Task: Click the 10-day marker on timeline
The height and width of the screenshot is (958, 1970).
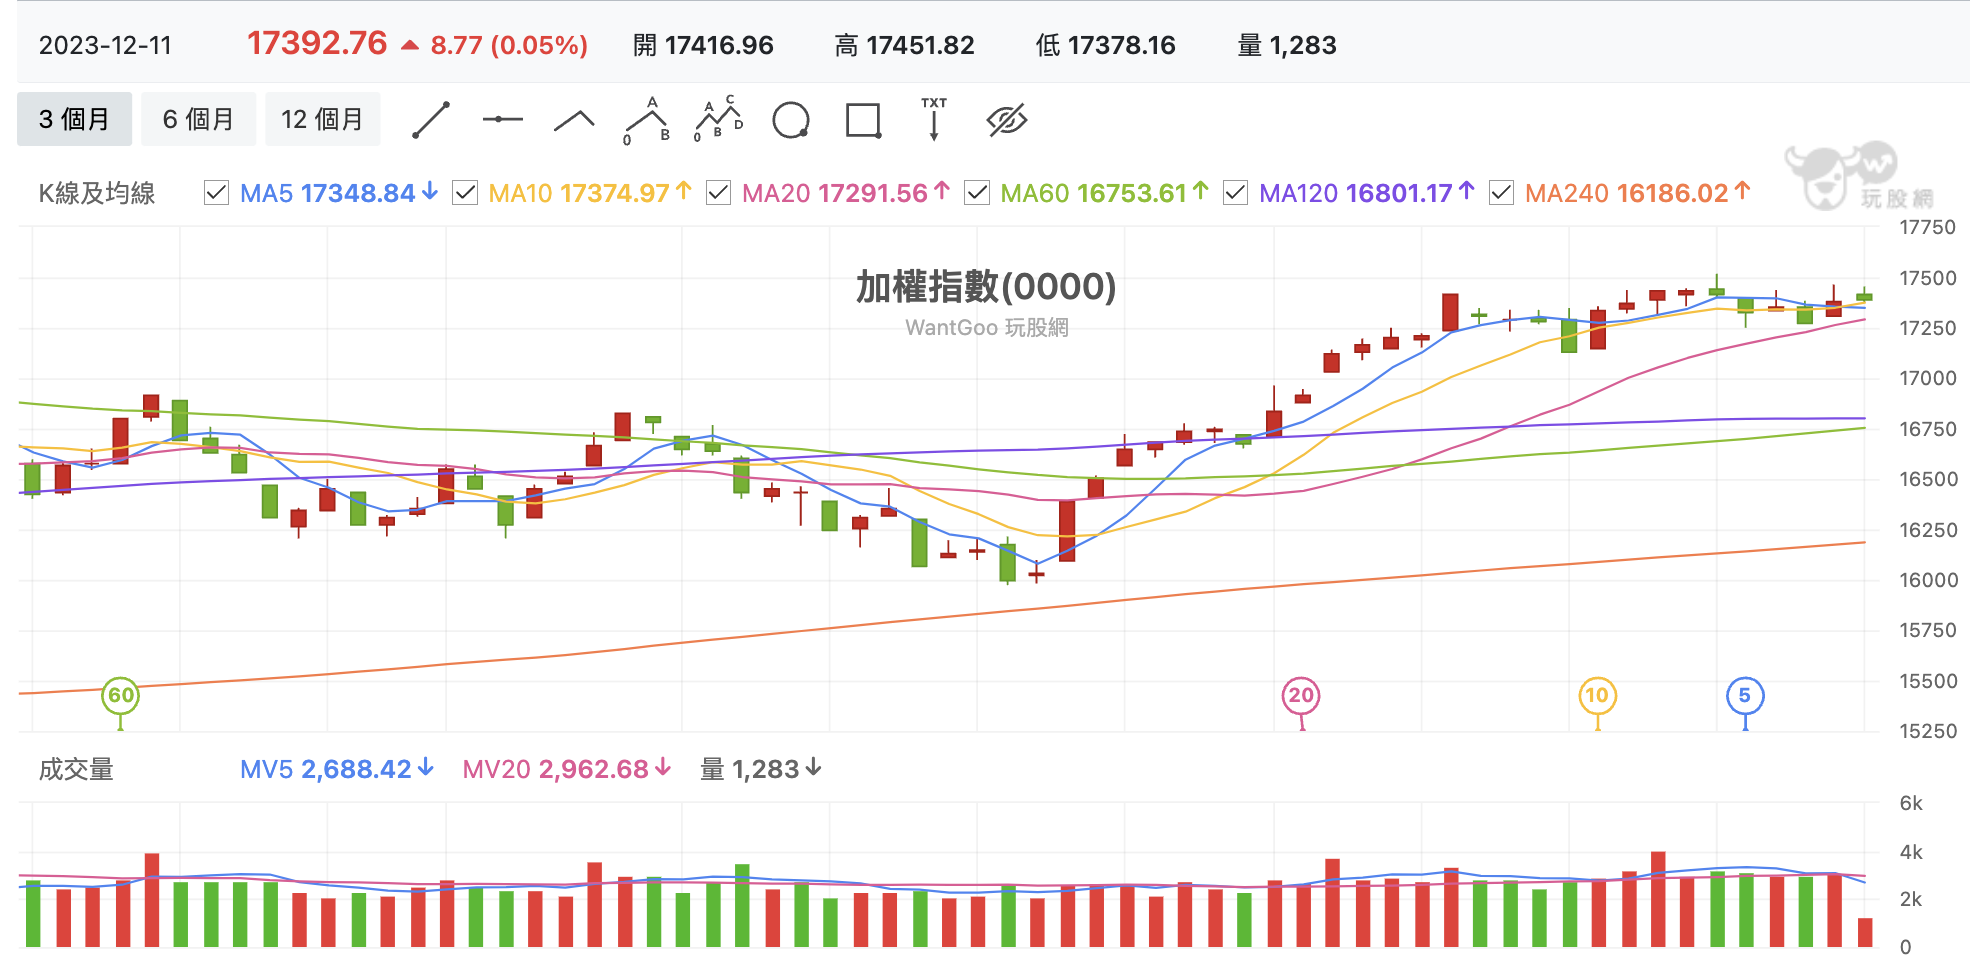Action: tap(1597, 696)
